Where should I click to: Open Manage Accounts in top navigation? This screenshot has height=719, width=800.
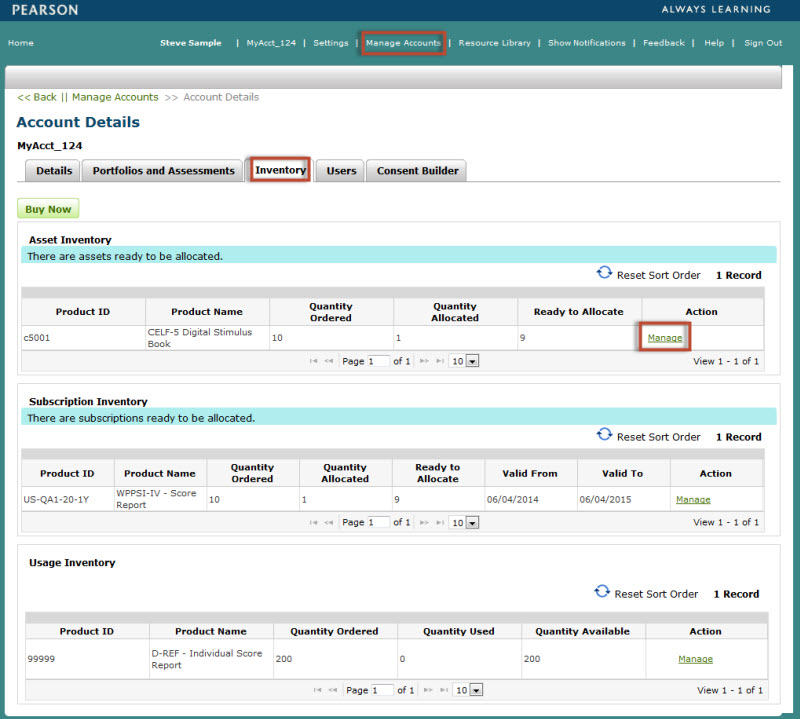click(403, 43)
